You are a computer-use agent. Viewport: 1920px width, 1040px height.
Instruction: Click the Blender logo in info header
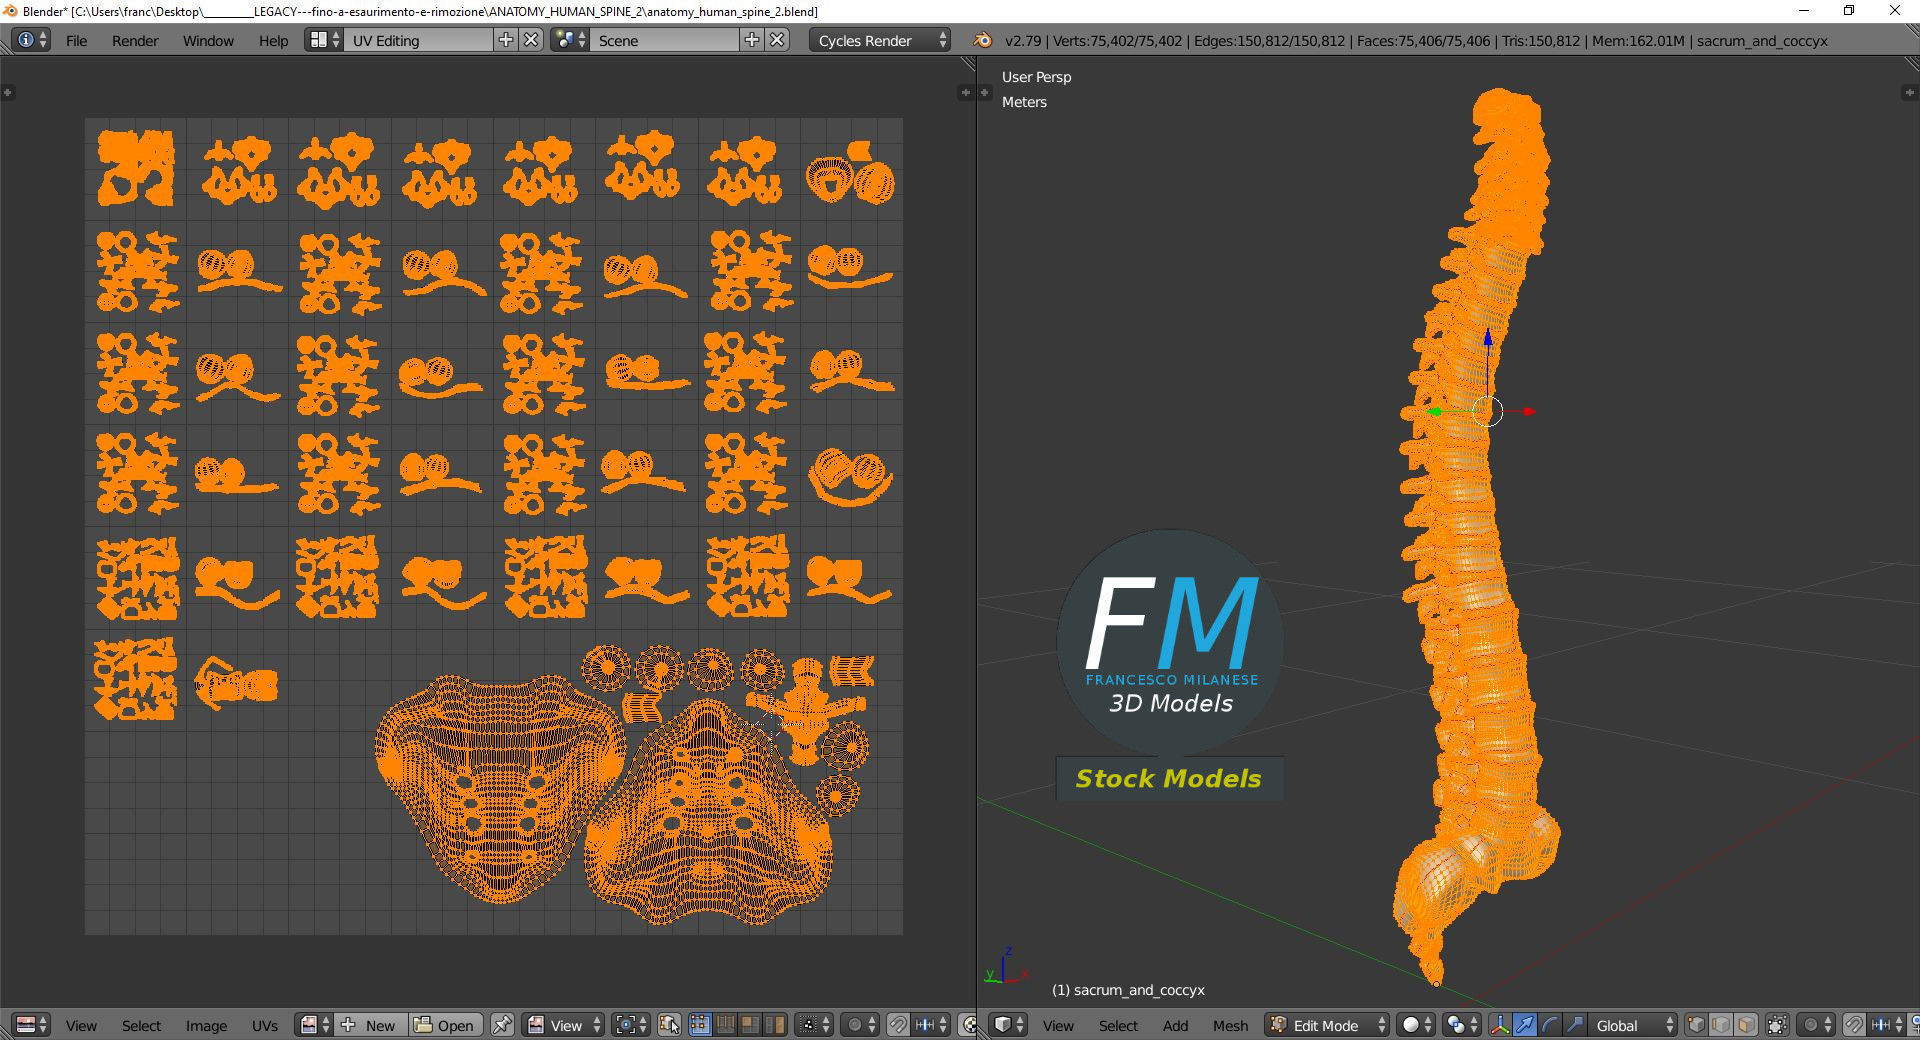coord(983,40)
